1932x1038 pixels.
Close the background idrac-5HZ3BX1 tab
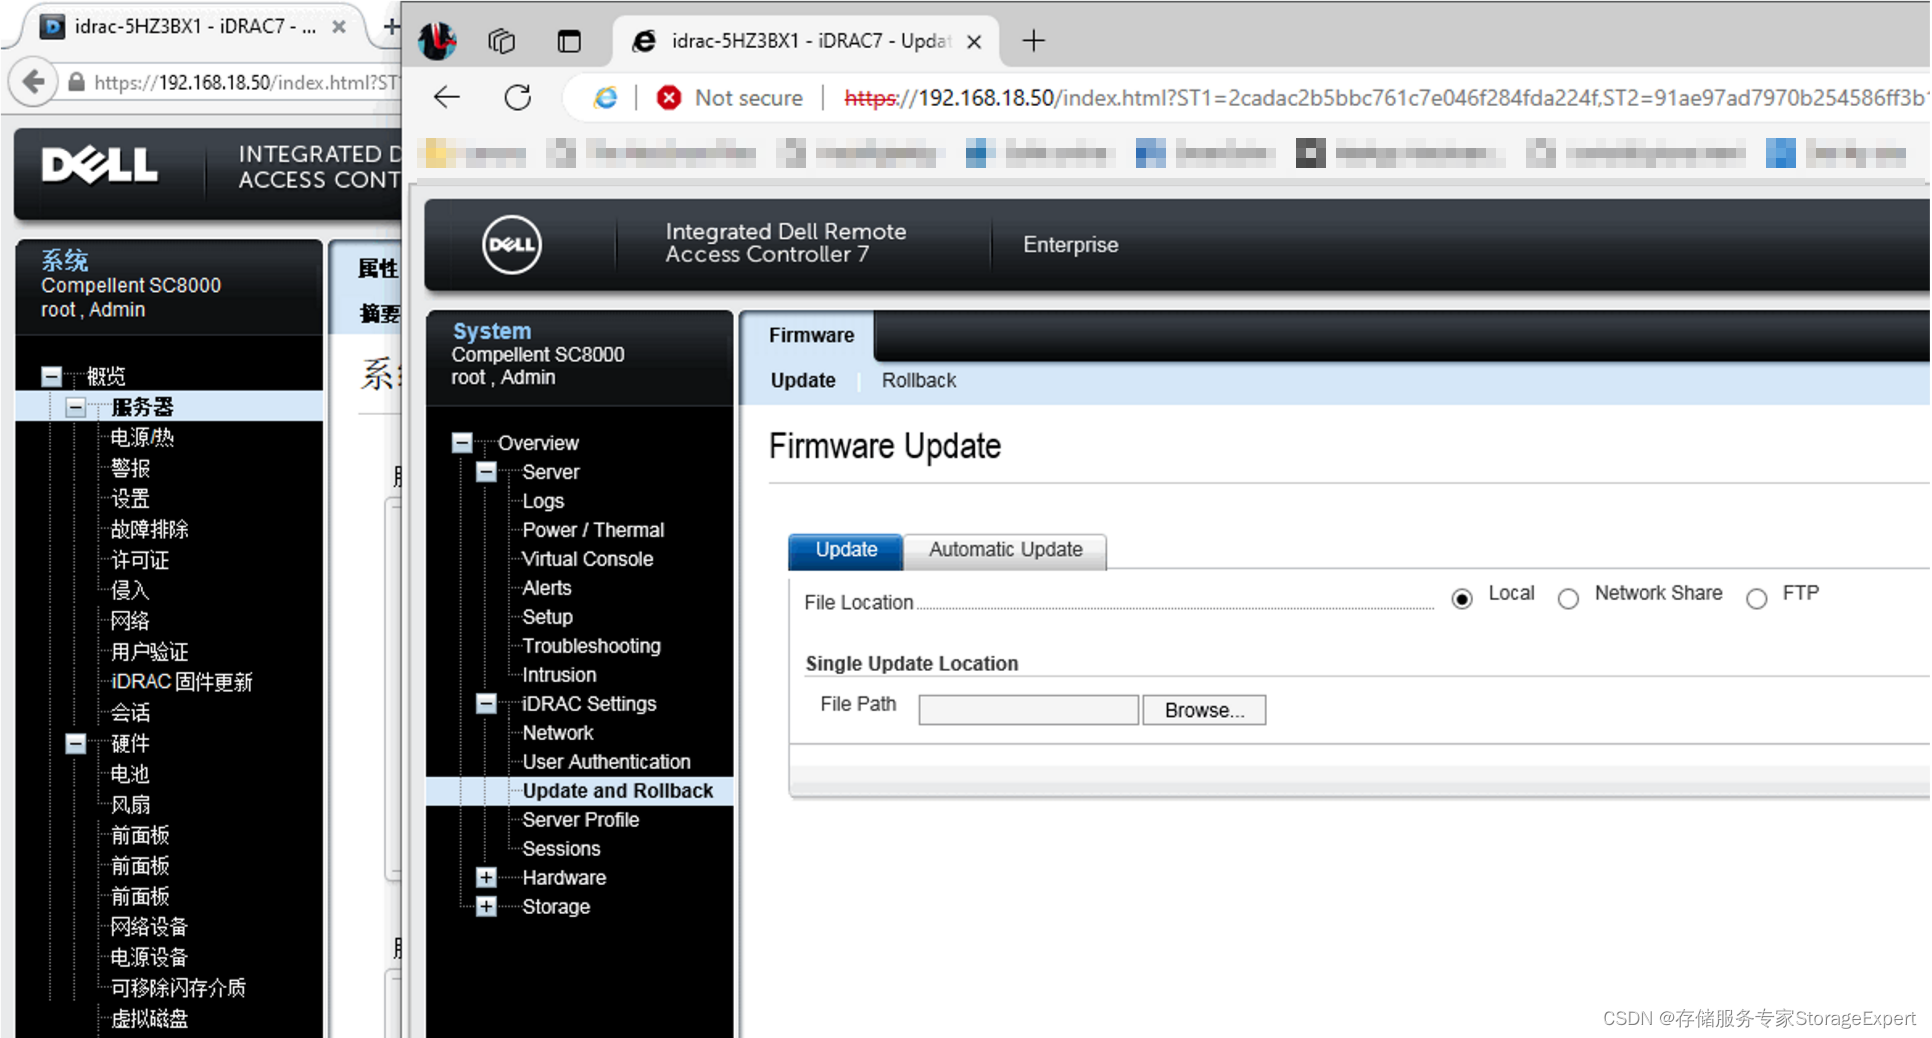[x=339, y=27]
